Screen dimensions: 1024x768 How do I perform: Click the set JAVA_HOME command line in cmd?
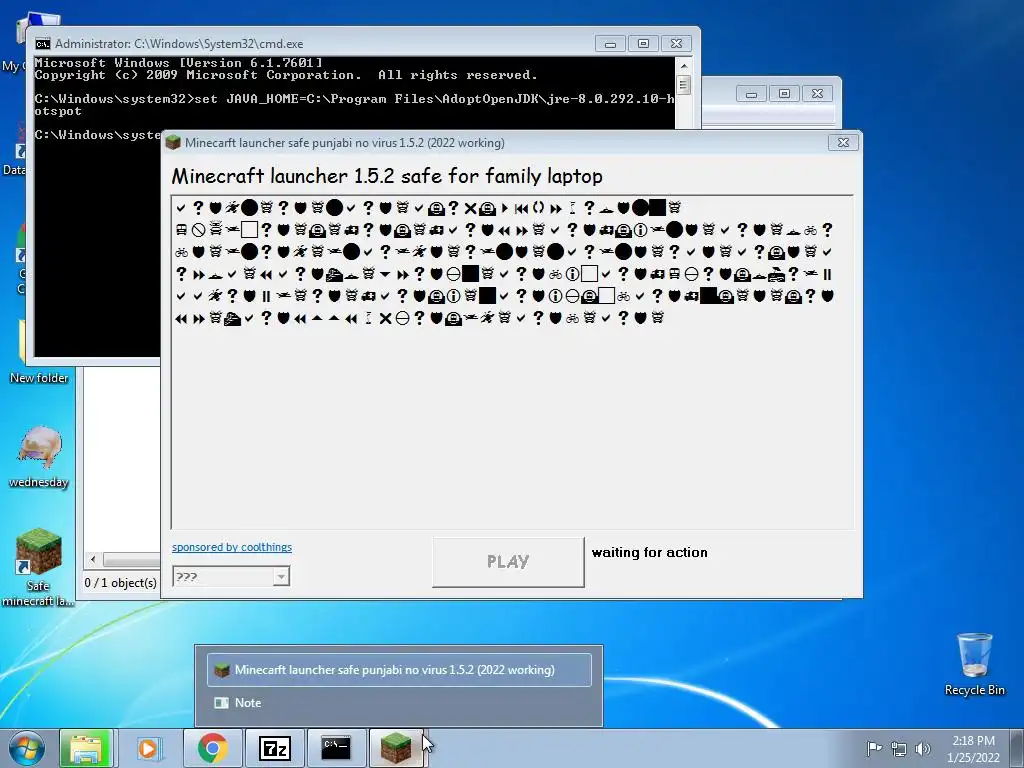coord(355,104)
